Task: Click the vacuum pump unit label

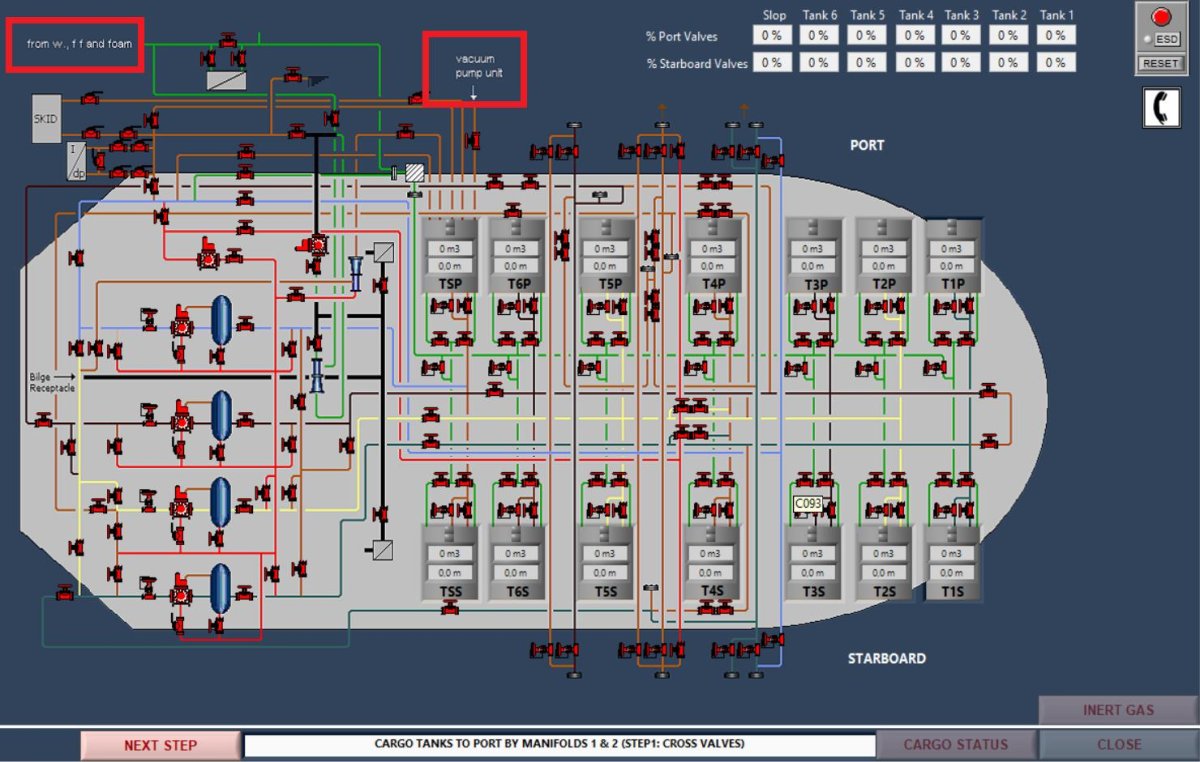Action: (475, 66)
